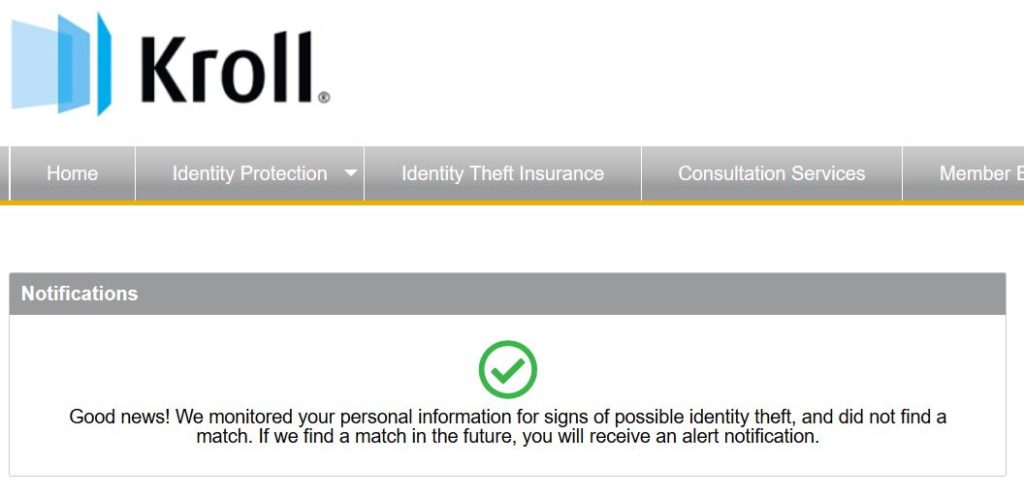Open the Home navigation item
The height and width of the screenshot is (497, 1024).
pos(72,173)
